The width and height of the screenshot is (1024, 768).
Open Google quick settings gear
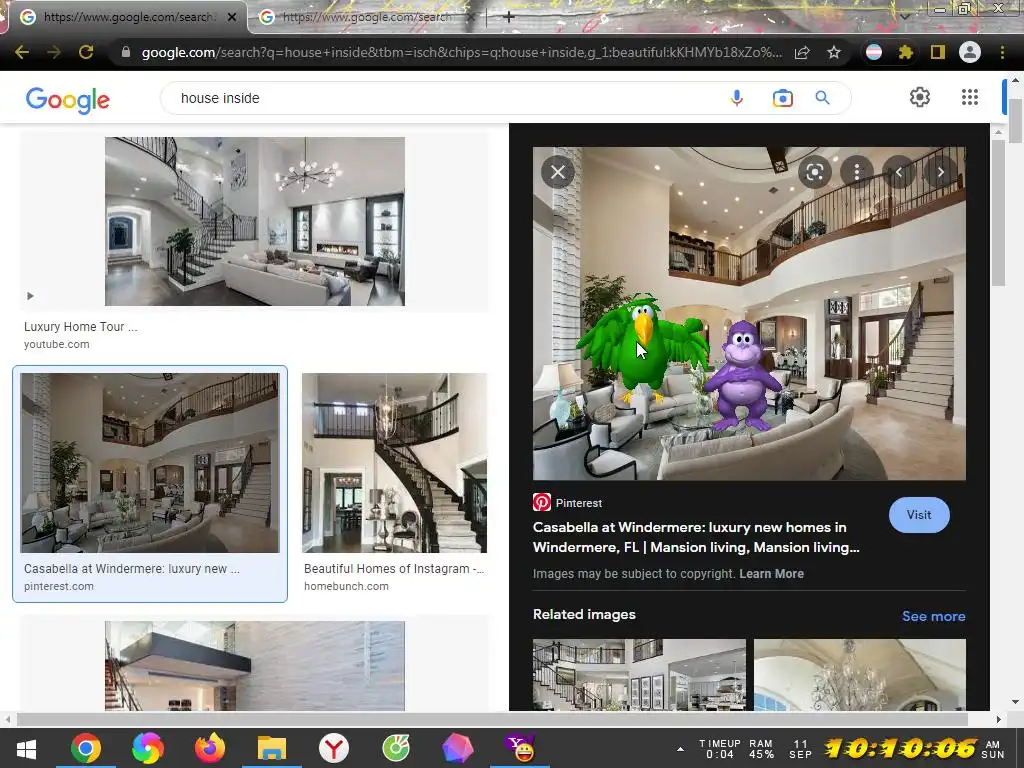coord(920,97)
